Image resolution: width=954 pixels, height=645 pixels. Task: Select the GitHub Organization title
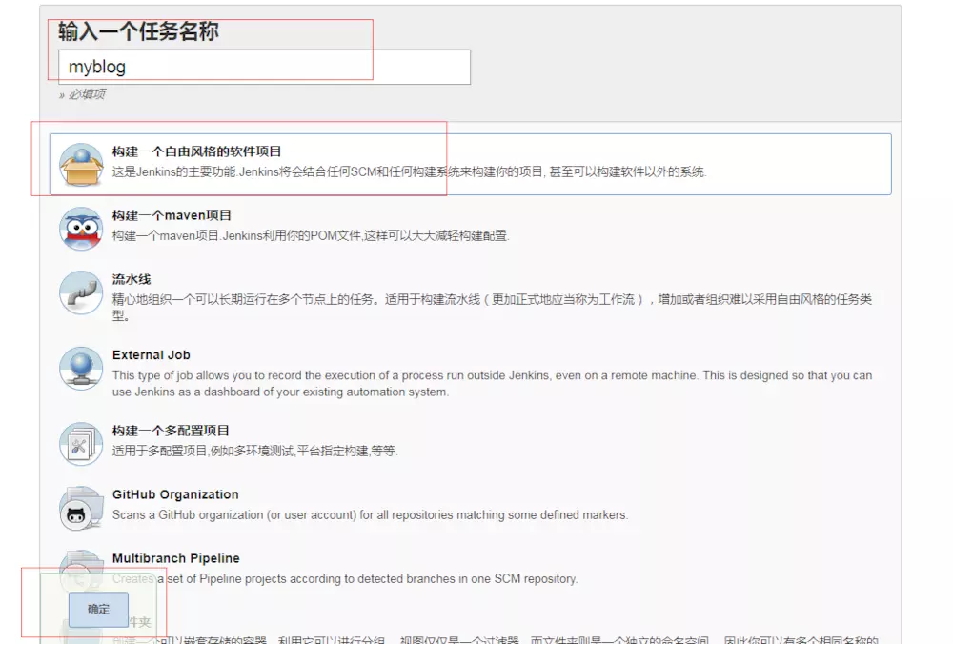click(x=175, y=494)
